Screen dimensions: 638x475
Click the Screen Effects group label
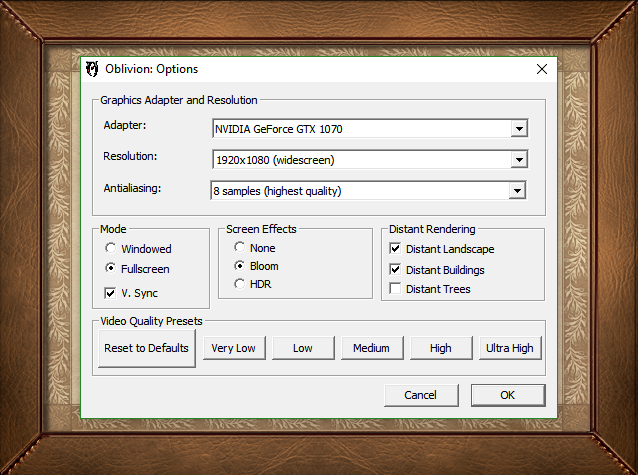(261, 229)
